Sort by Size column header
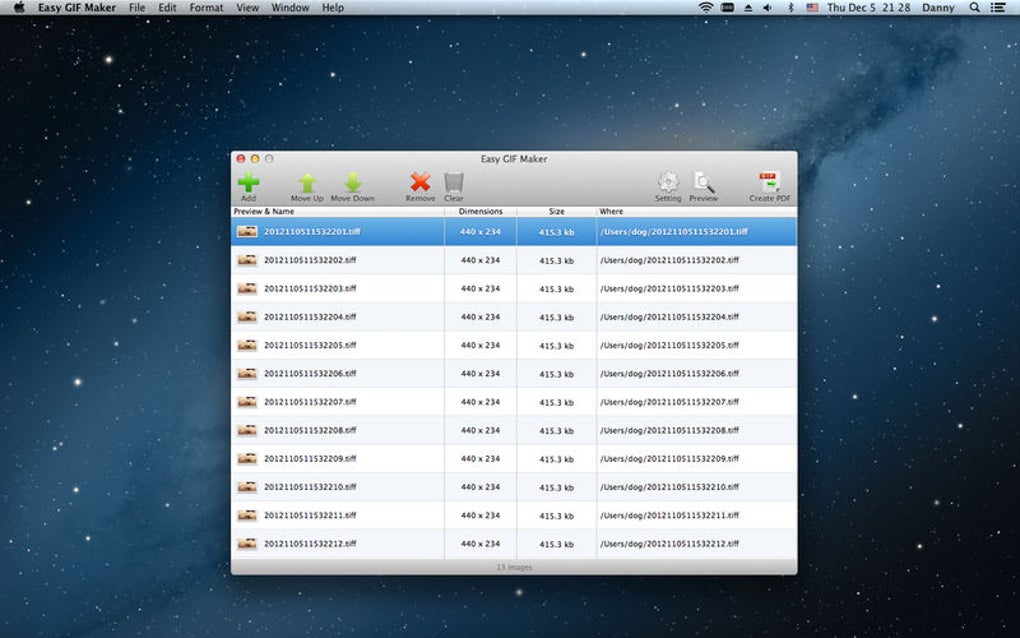This screenshot has height=638, width=1020. point(556,211)
